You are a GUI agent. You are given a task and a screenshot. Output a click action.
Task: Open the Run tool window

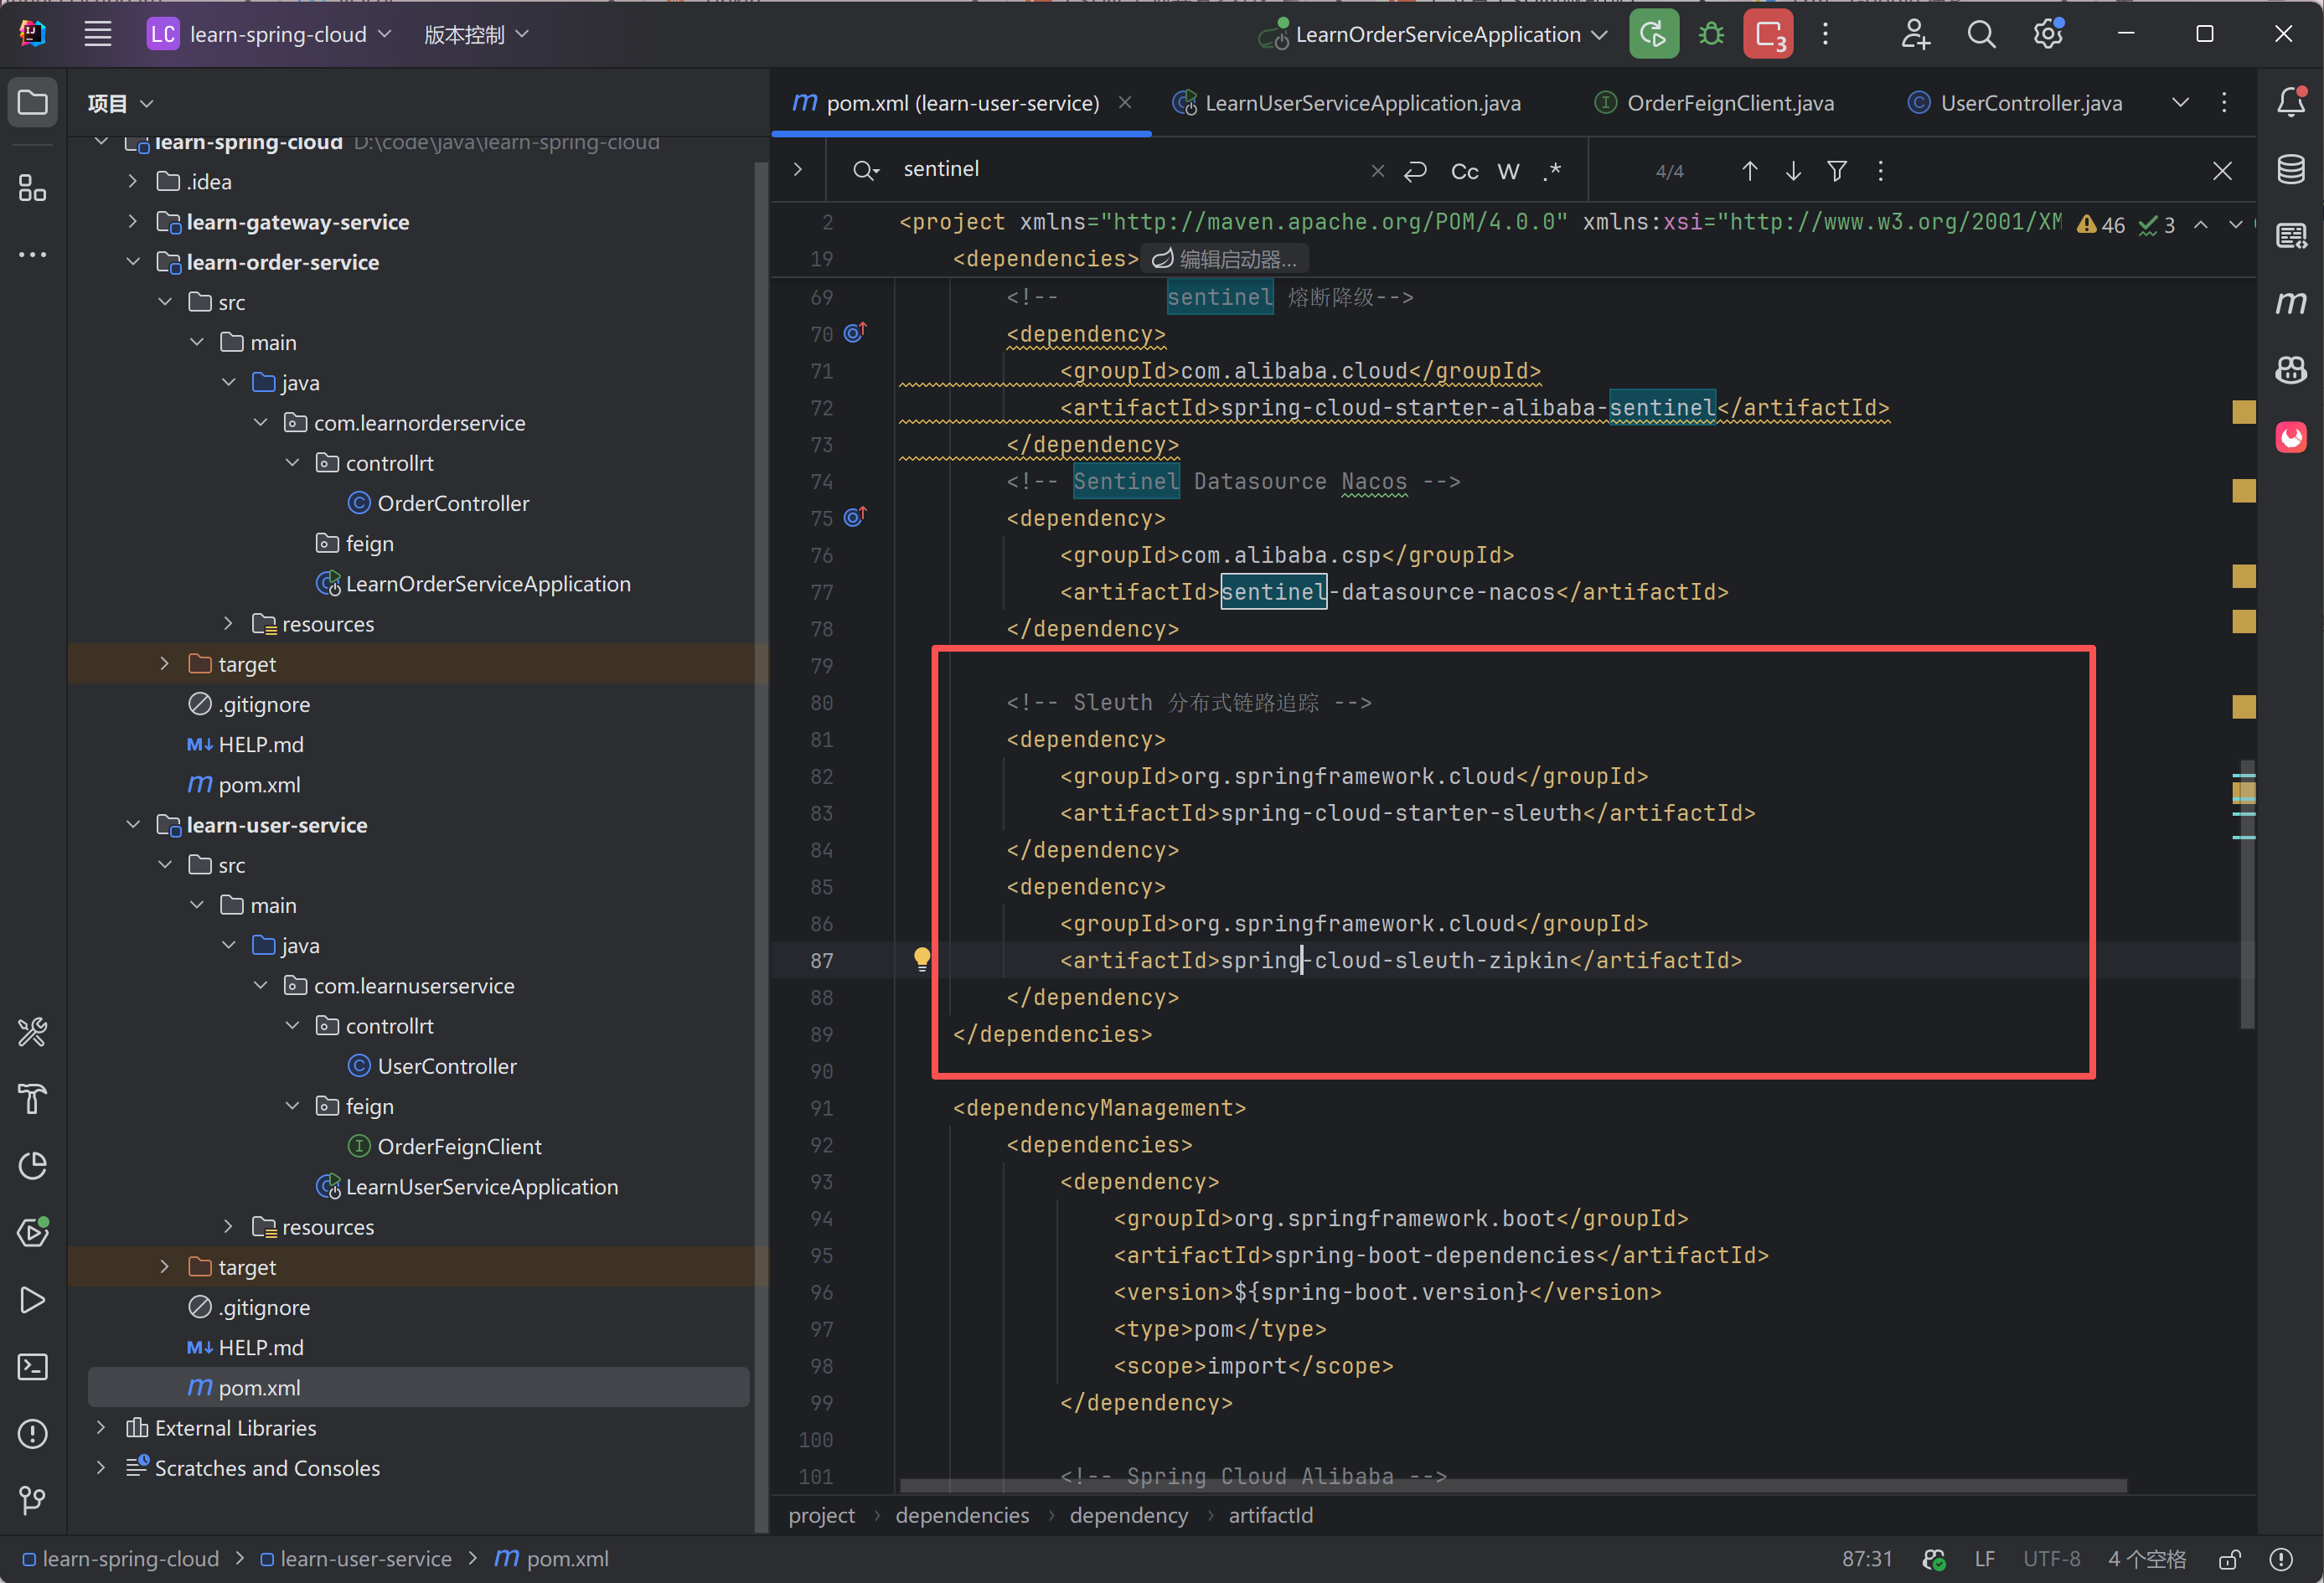click(x=33, y=1300)
